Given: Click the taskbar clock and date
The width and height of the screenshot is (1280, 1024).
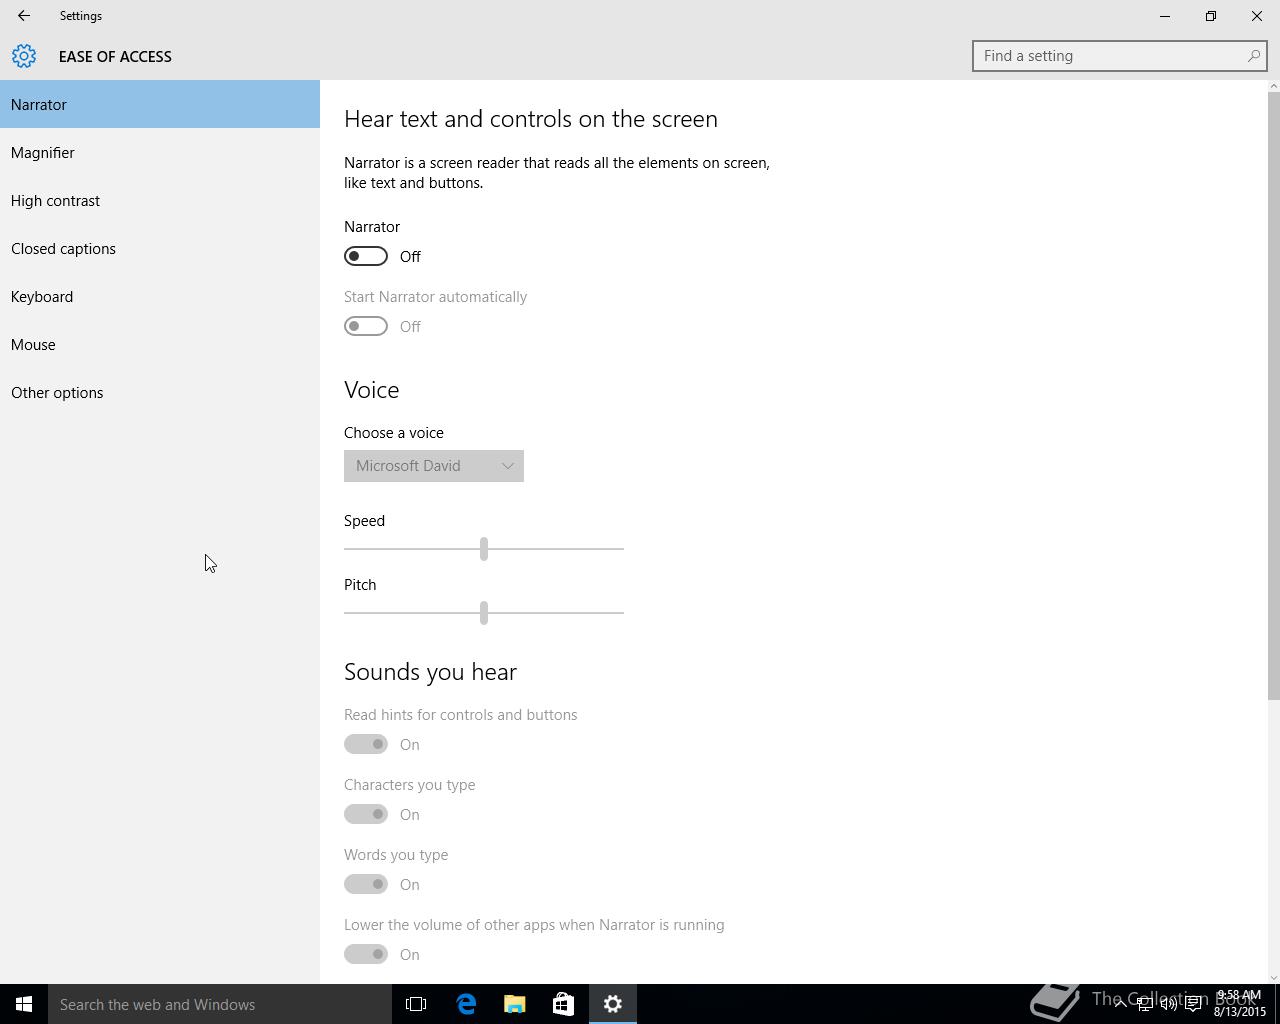Looking at the screenshot, I should coord(1240,1004).
